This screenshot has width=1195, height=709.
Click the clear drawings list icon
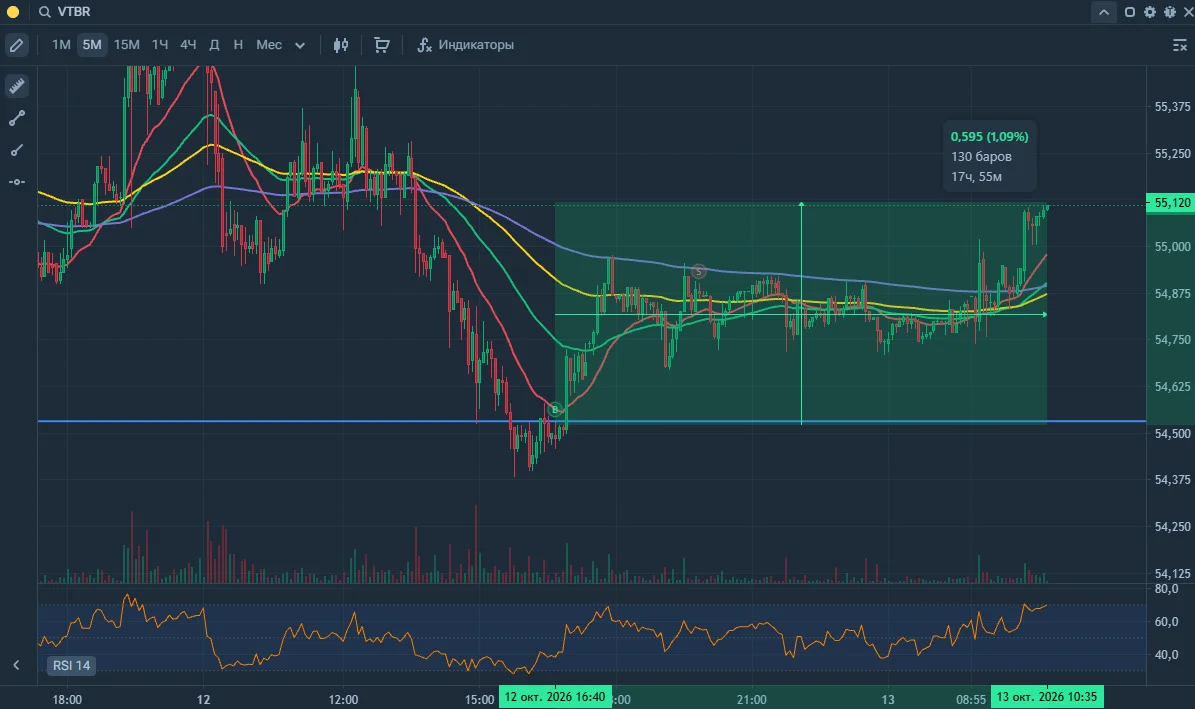click(1179, 46)
